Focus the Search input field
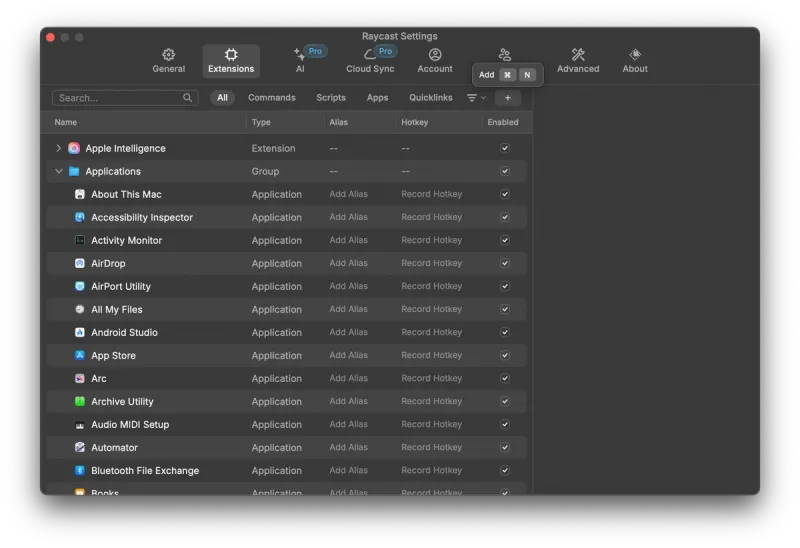The width and height of the screenshot is (800, 548). [x=125, y=97]
